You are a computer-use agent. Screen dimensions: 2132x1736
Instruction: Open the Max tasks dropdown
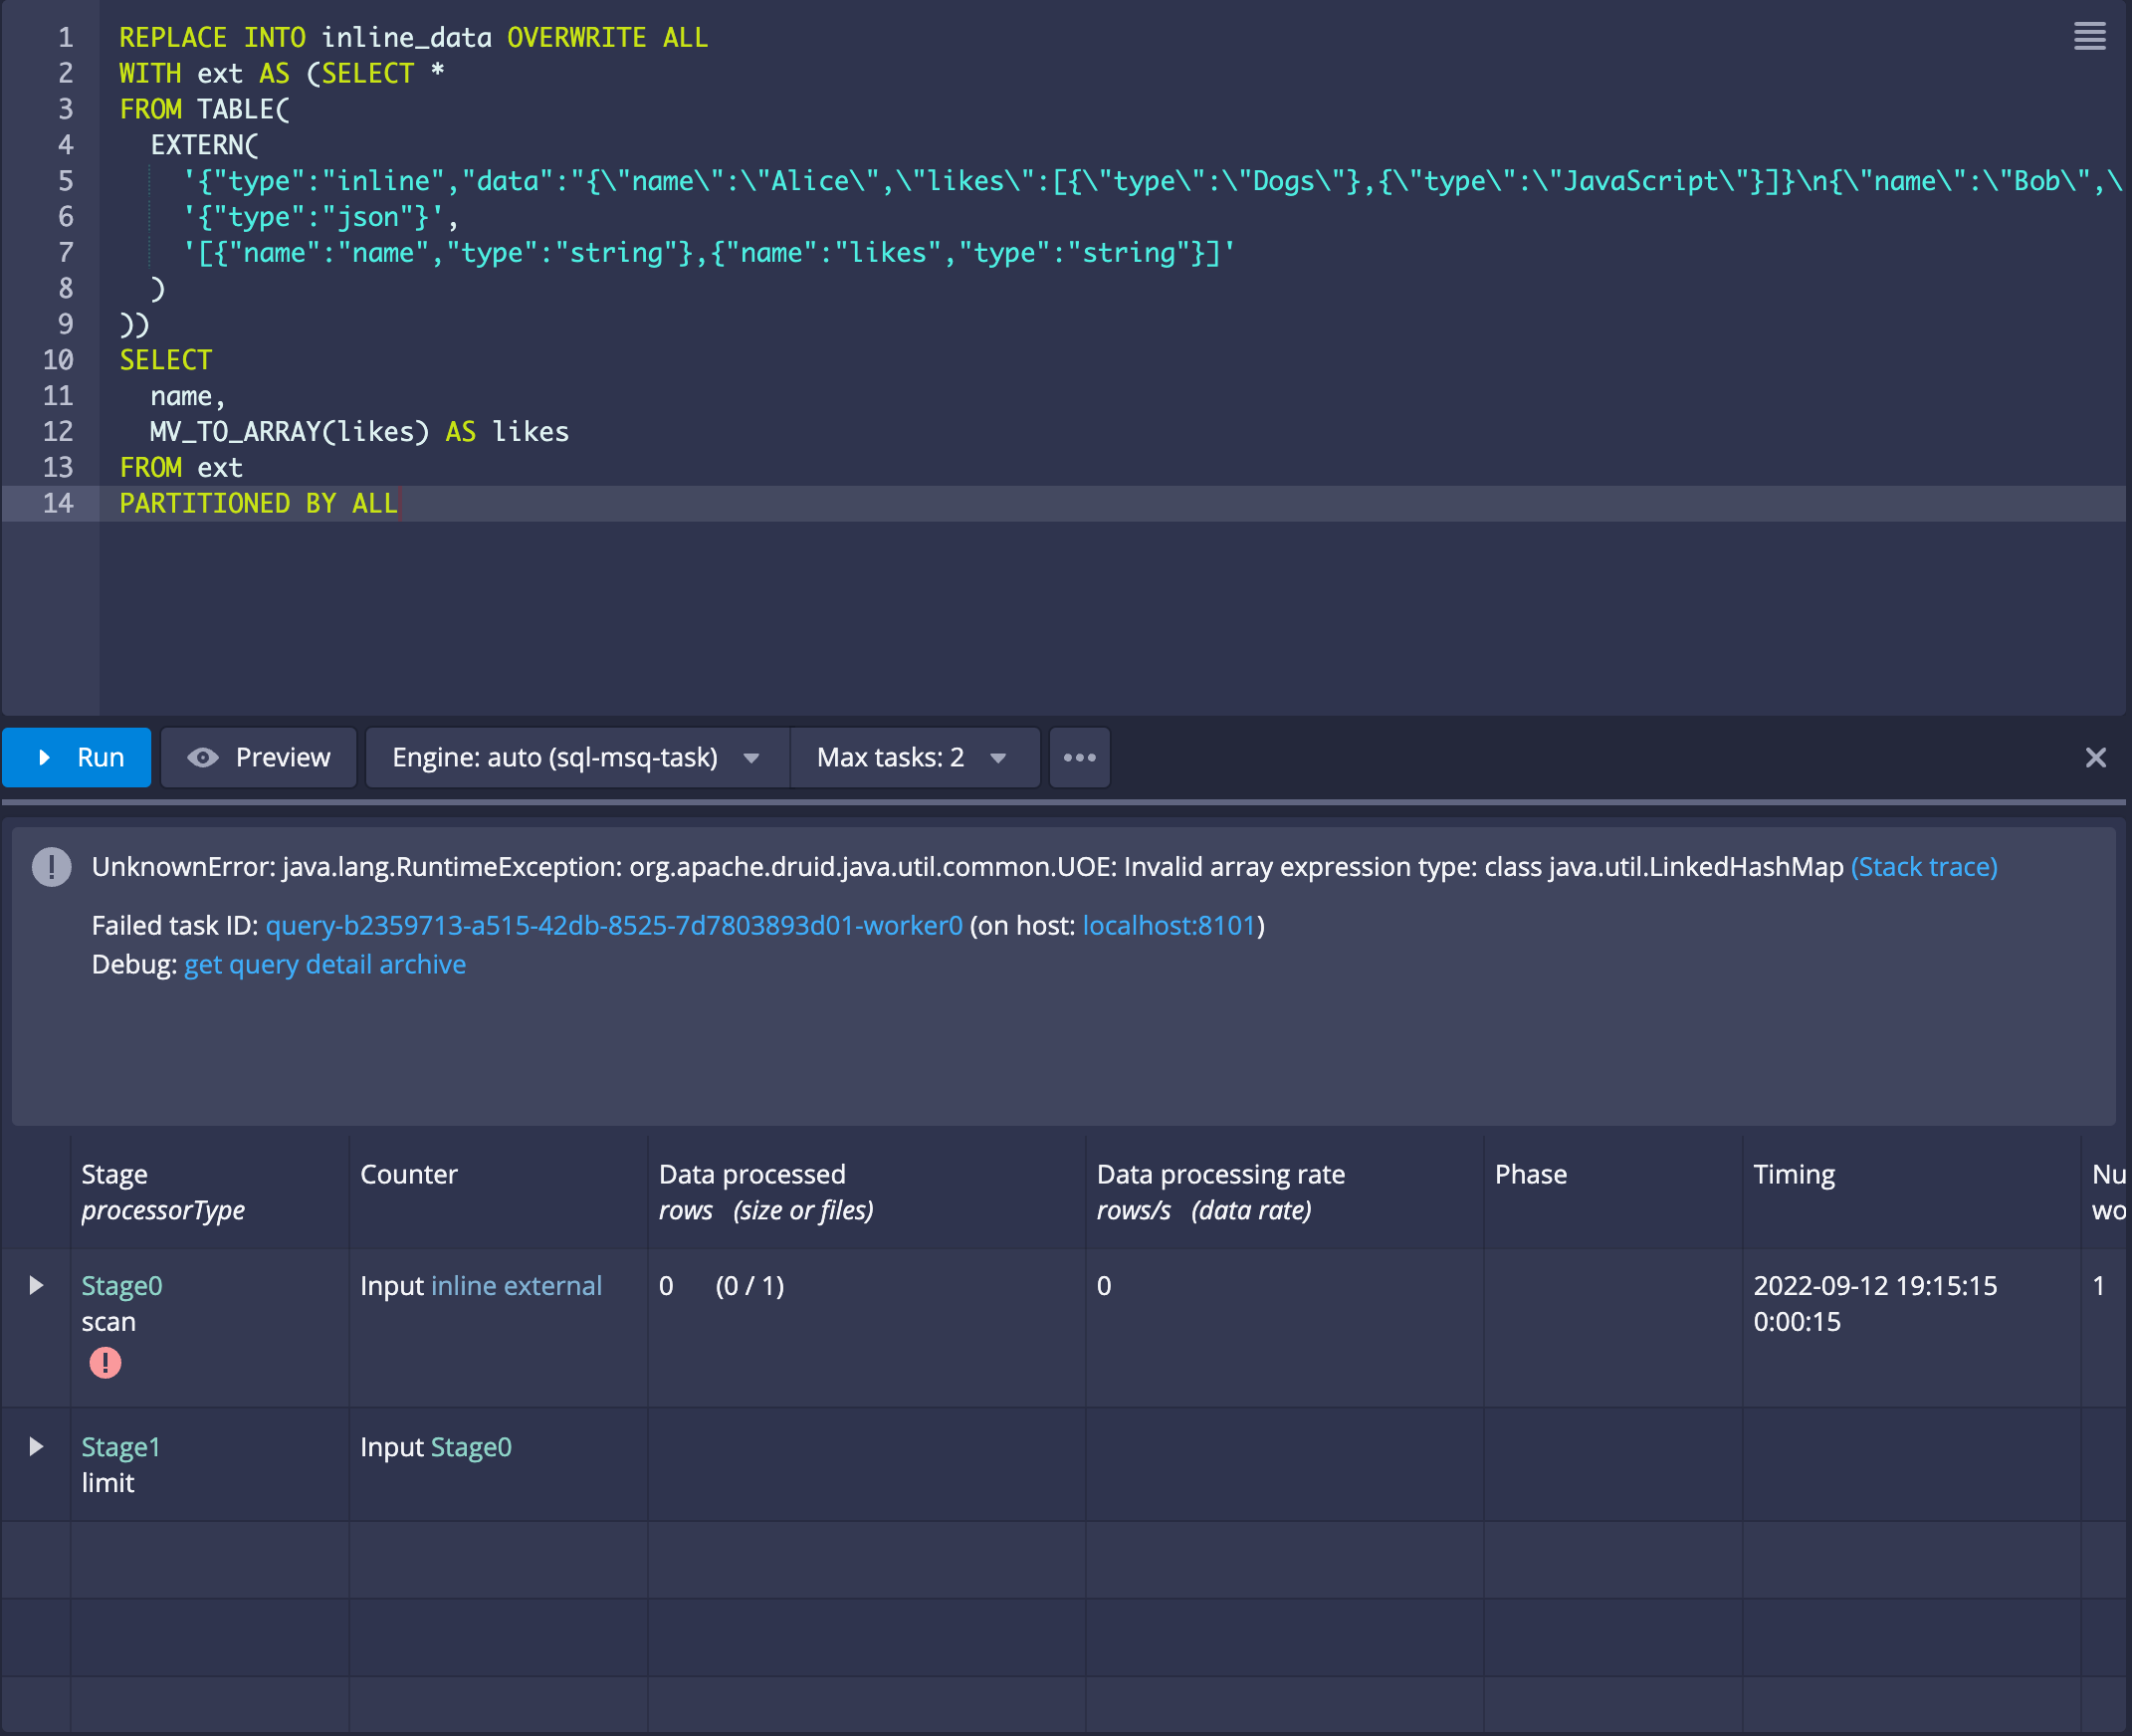click(x=911, y=757)
